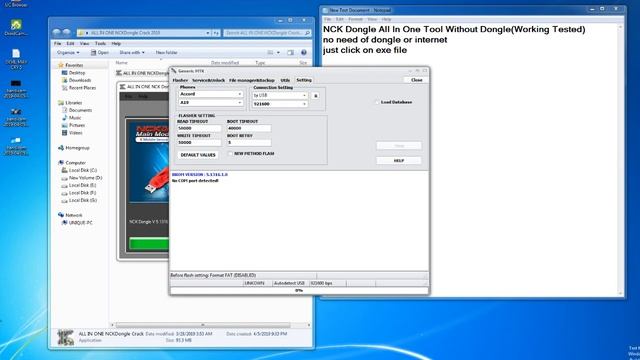Open the Tools menu in Explorer
This screenshot has width=640, height=360.
click(100, 43)
